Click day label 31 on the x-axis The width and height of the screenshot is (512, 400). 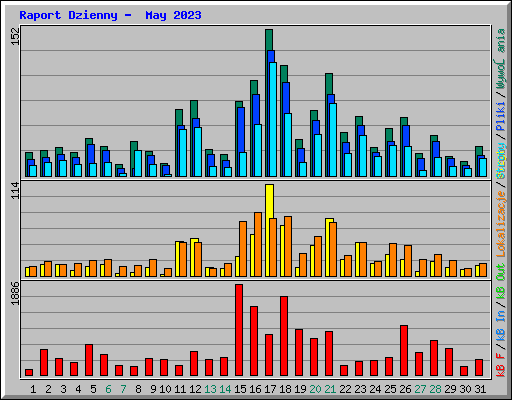click(x=480, y=389)
